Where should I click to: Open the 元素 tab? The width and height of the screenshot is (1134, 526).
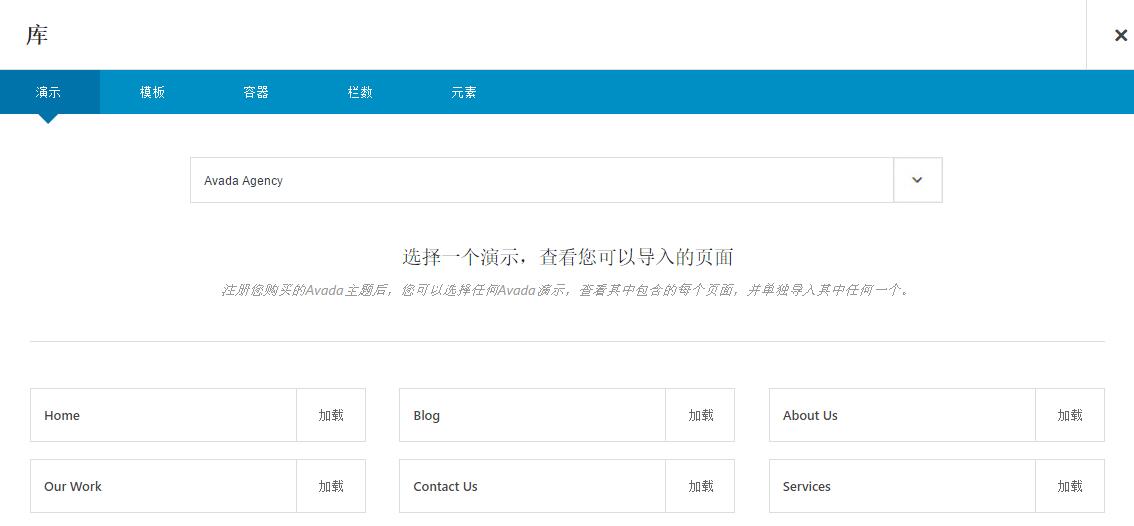(x=464, y=92)
